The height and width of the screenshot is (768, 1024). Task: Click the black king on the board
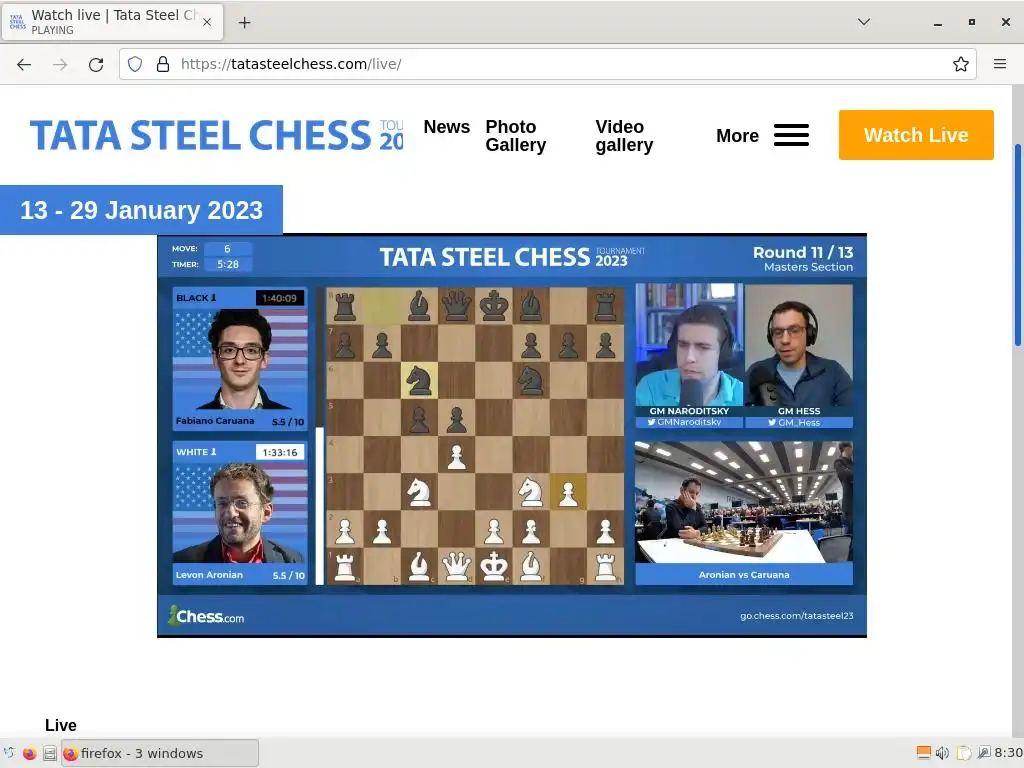point(494,306)
